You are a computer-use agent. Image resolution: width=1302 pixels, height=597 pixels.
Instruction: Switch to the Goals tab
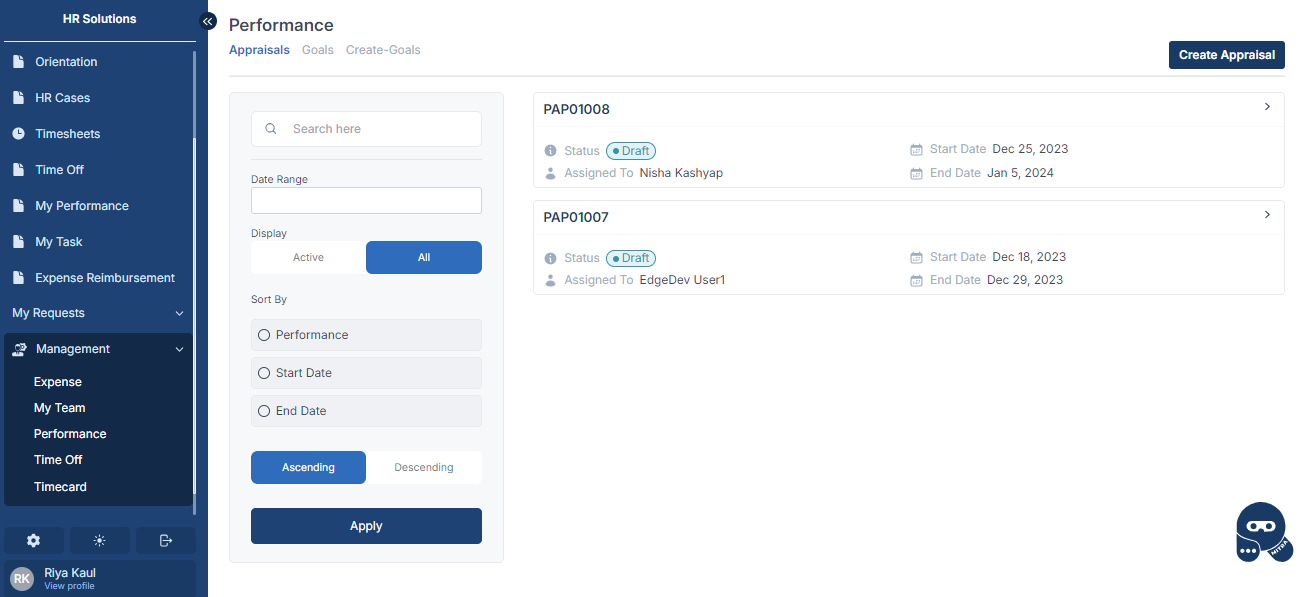318,50
